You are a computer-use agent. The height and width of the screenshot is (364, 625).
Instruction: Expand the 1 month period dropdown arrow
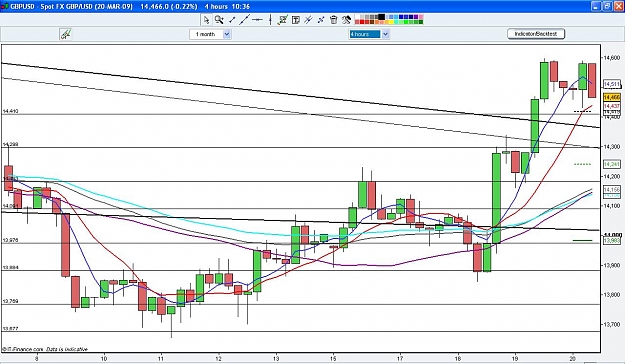(x=227, y=34)
